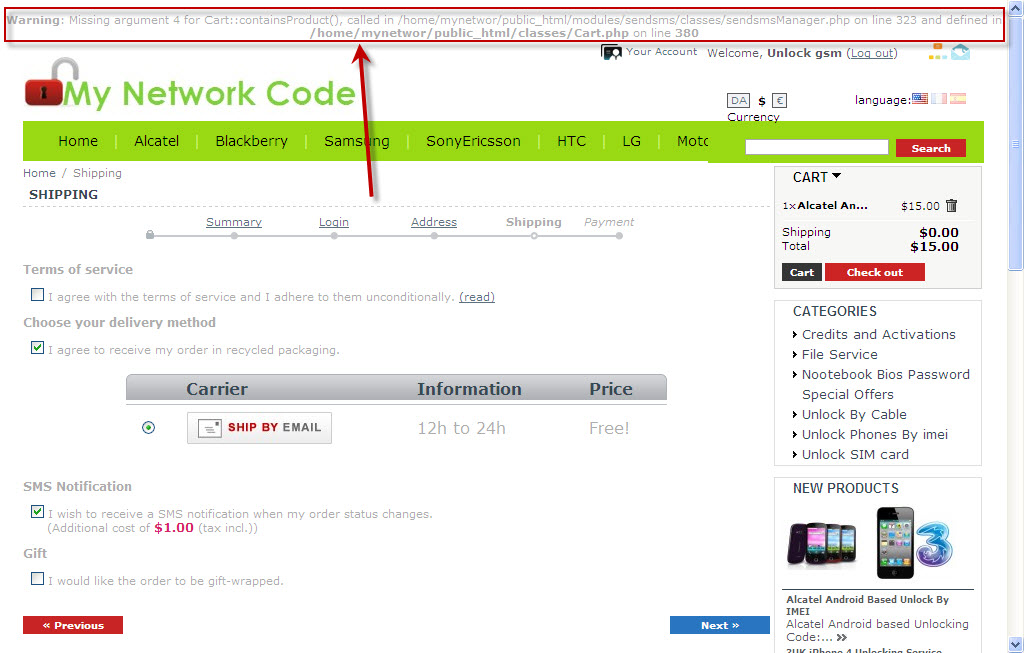Click the Log out link
The width and height of the screenshot is (1024, 653).
coord(872,53)
